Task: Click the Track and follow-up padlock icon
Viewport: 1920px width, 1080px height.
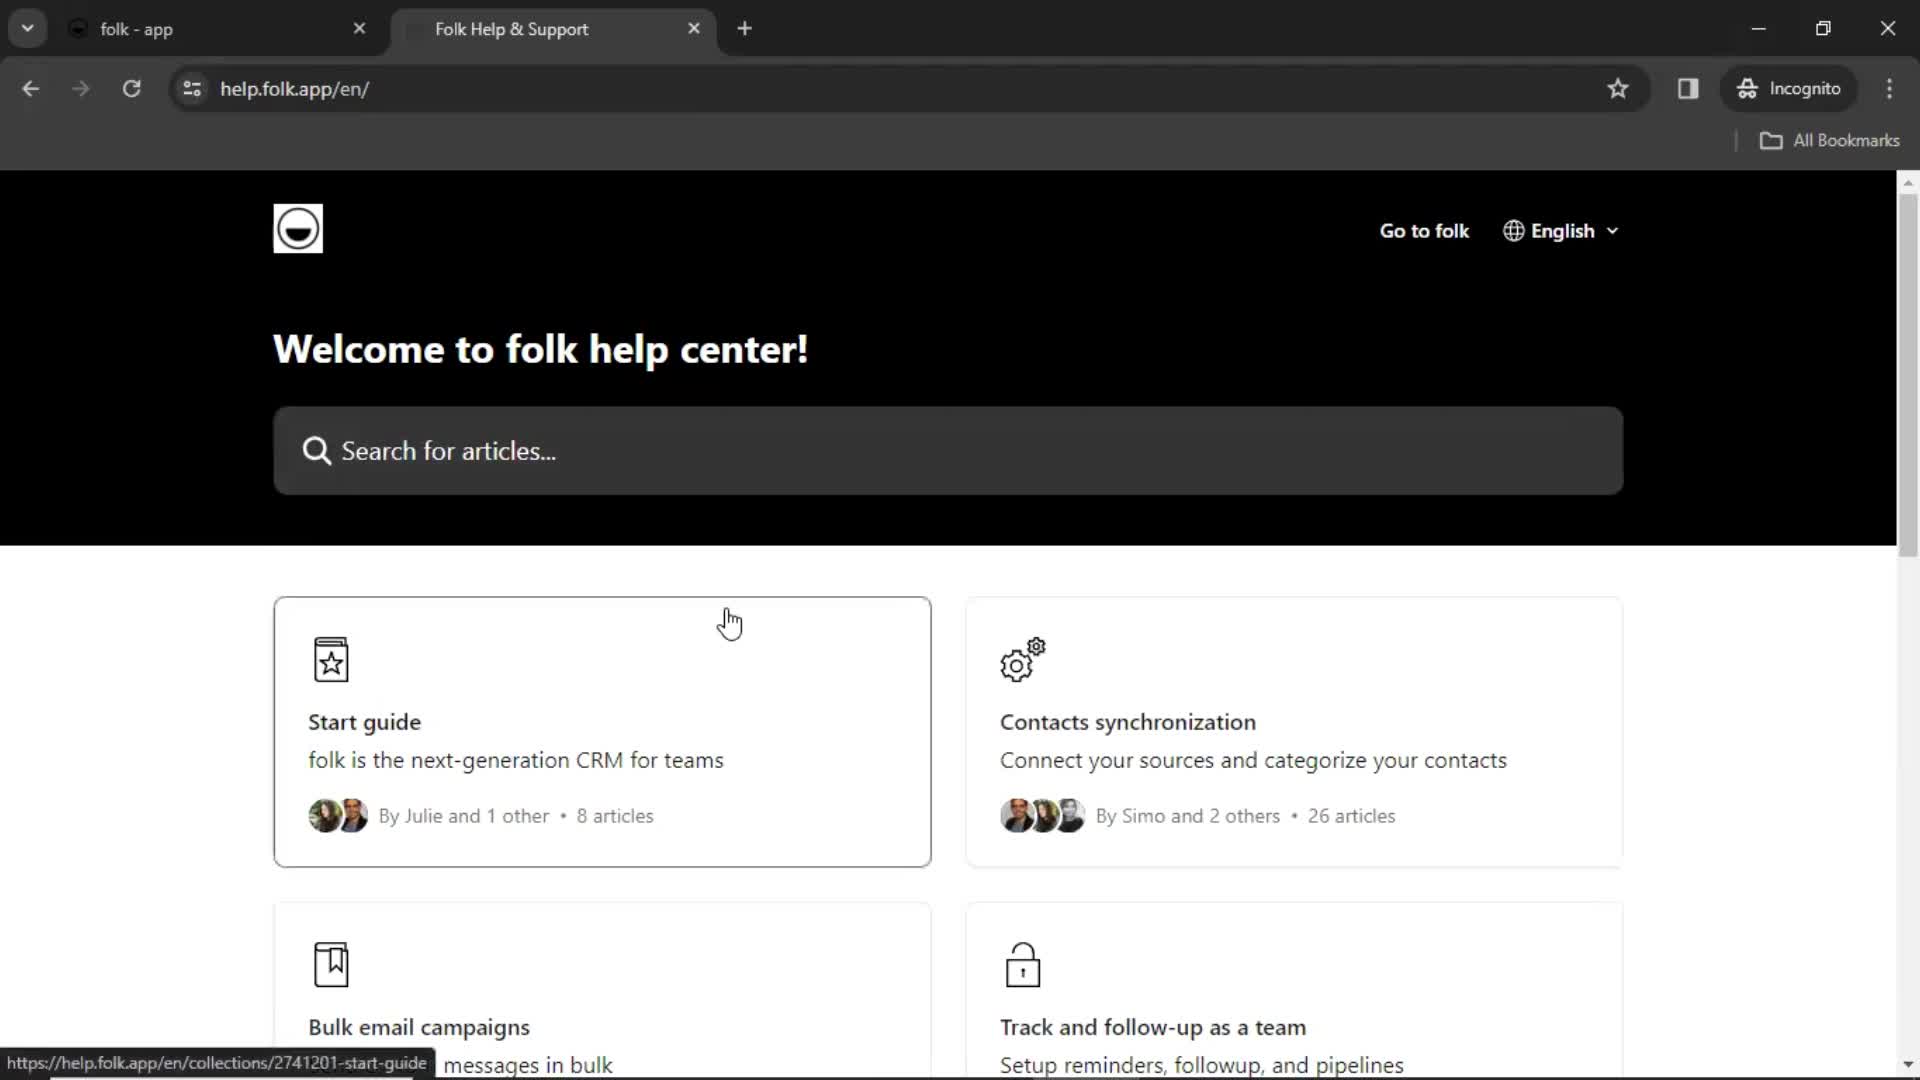Action: (x=1022, y=965)
